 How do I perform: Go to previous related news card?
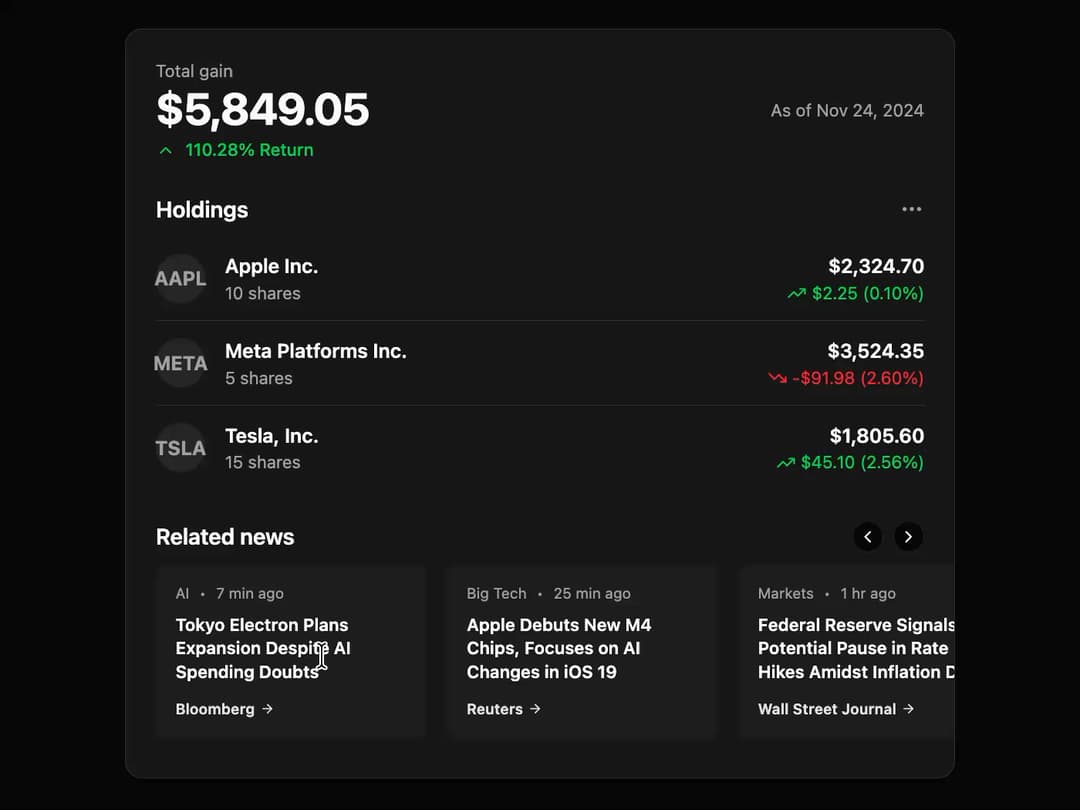868,537
